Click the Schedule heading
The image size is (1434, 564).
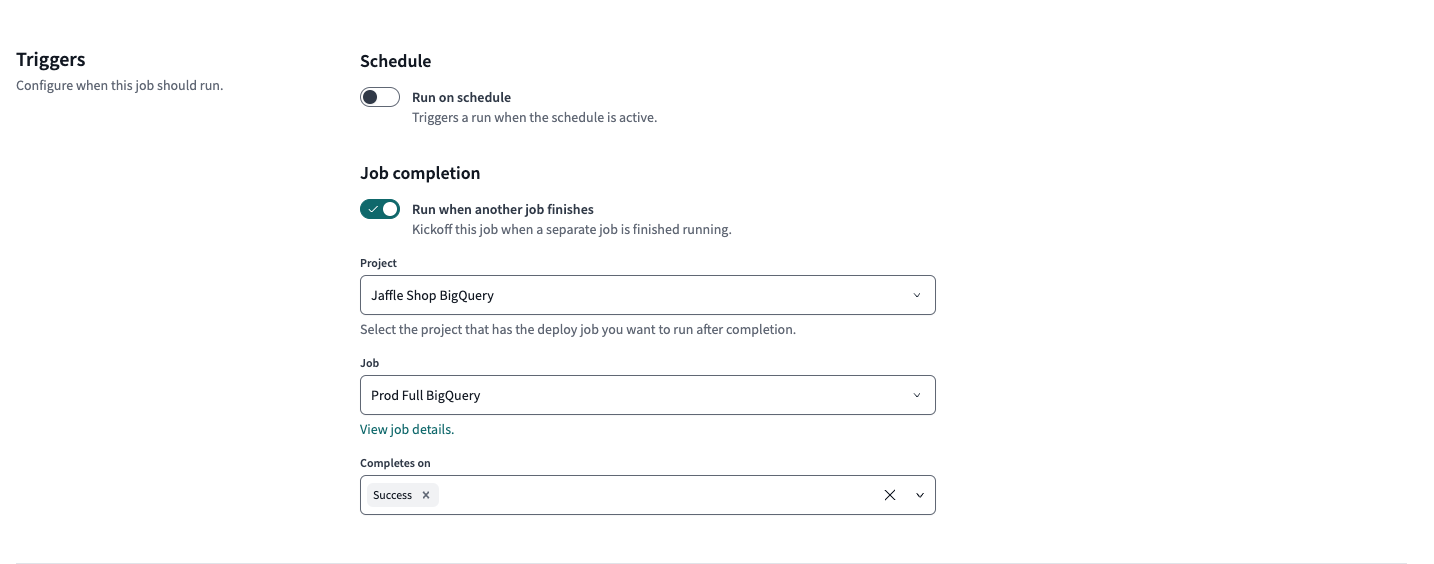[x=395, y=61]
